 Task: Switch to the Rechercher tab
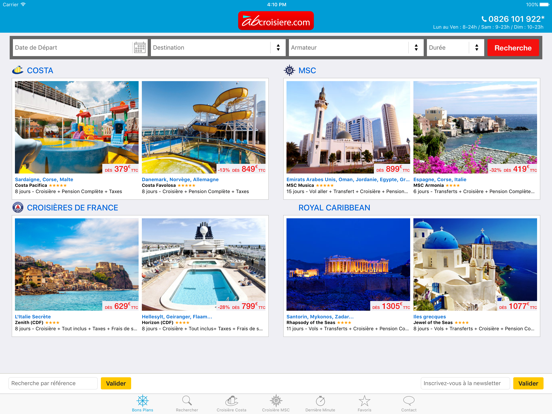(x=187, y=403)
